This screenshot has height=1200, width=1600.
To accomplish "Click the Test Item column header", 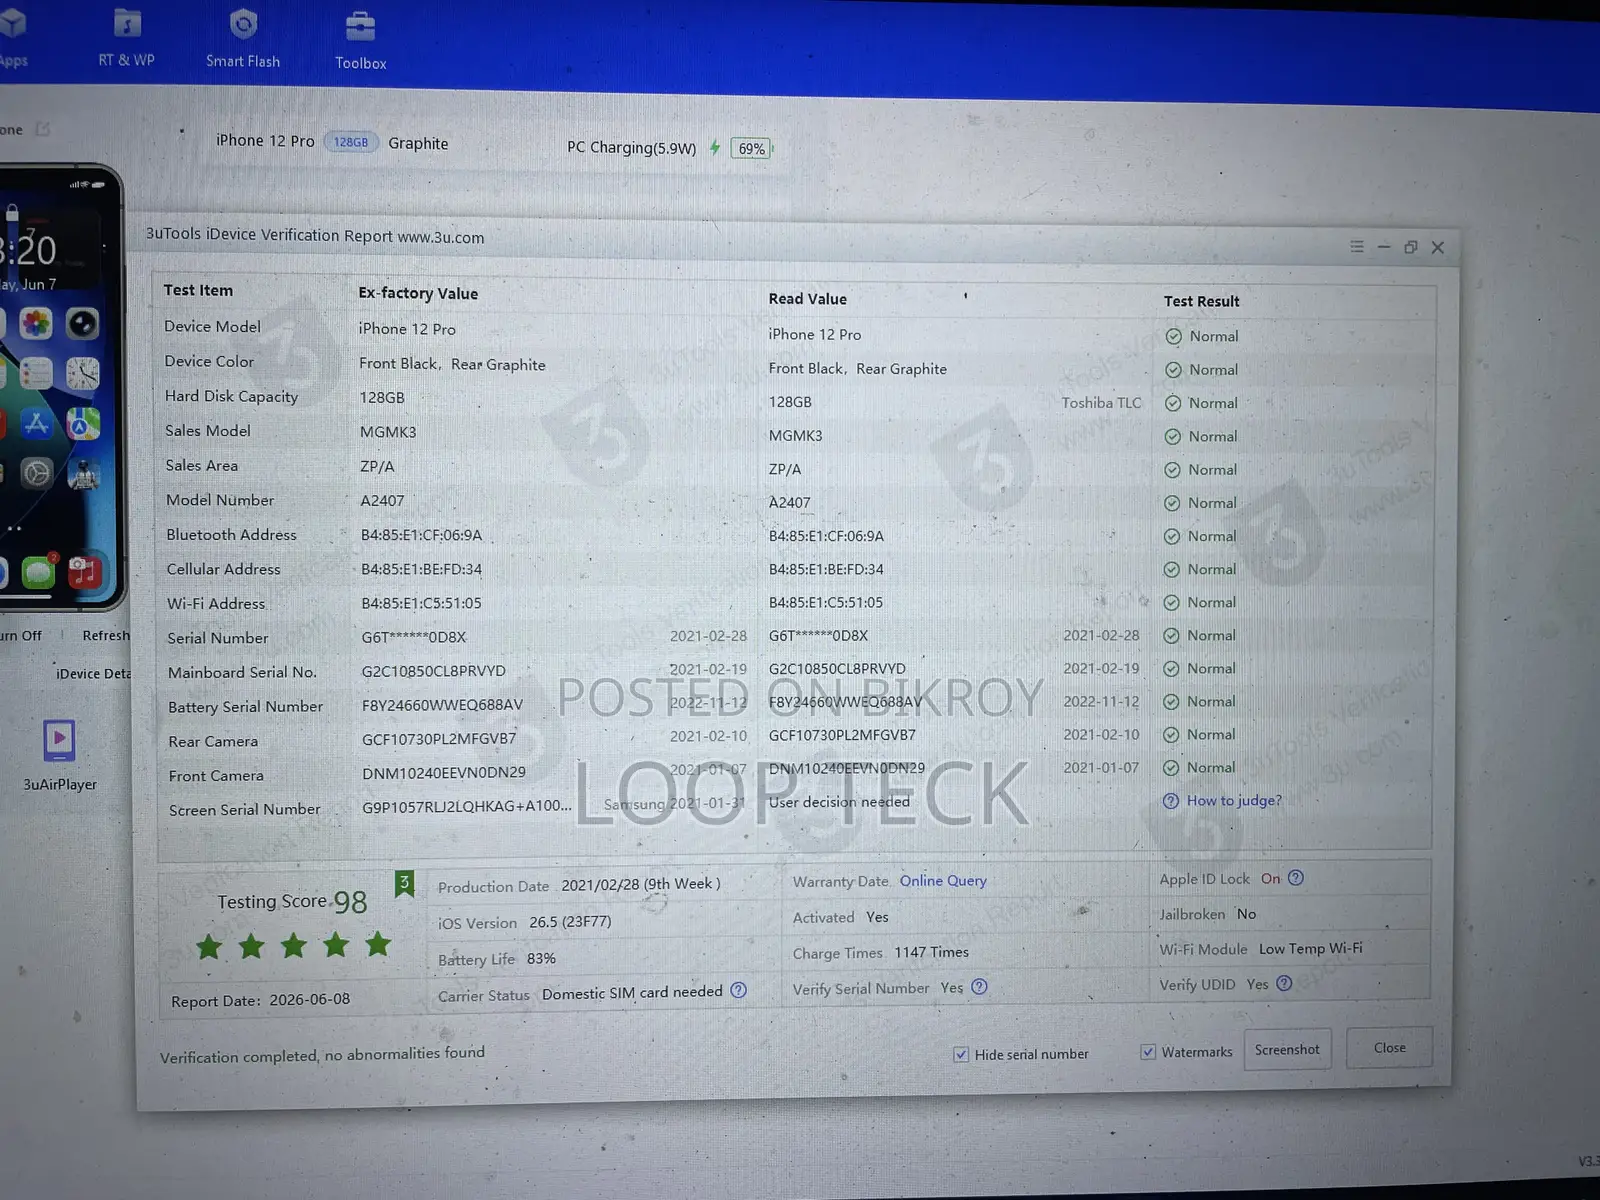I will coord(198,290).
